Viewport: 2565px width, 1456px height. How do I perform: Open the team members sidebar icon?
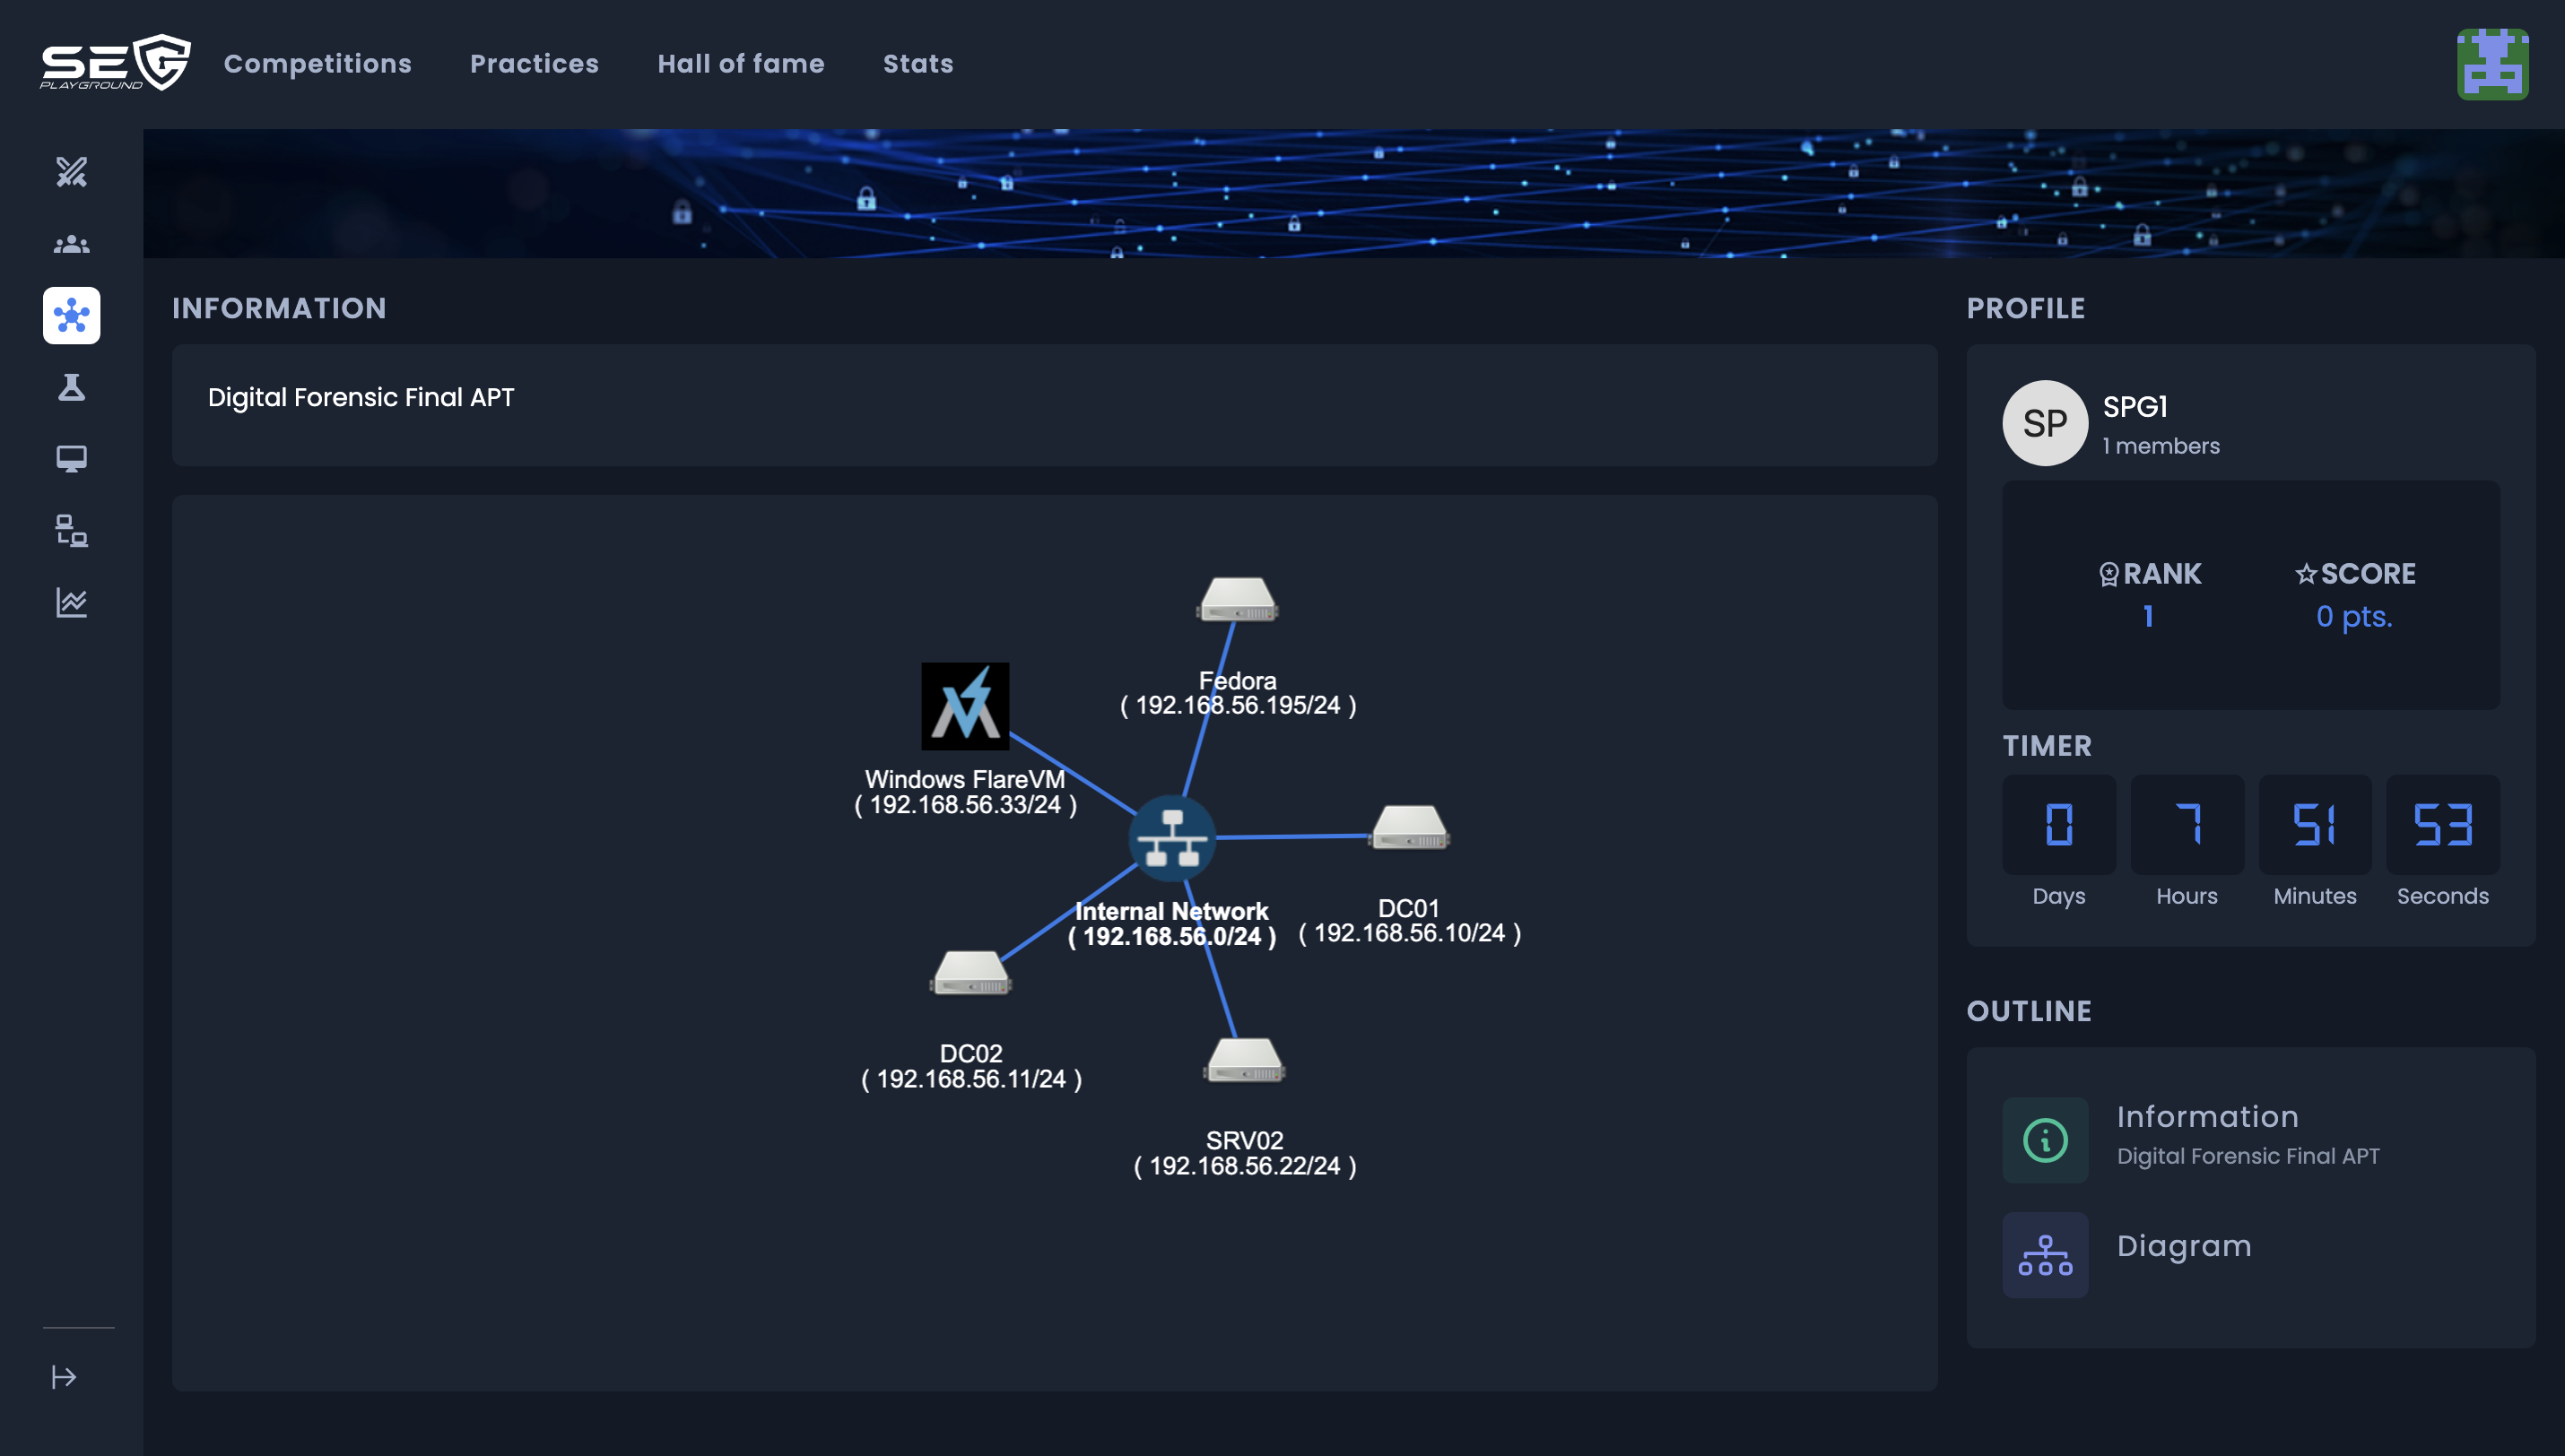[x=71, y=244]
